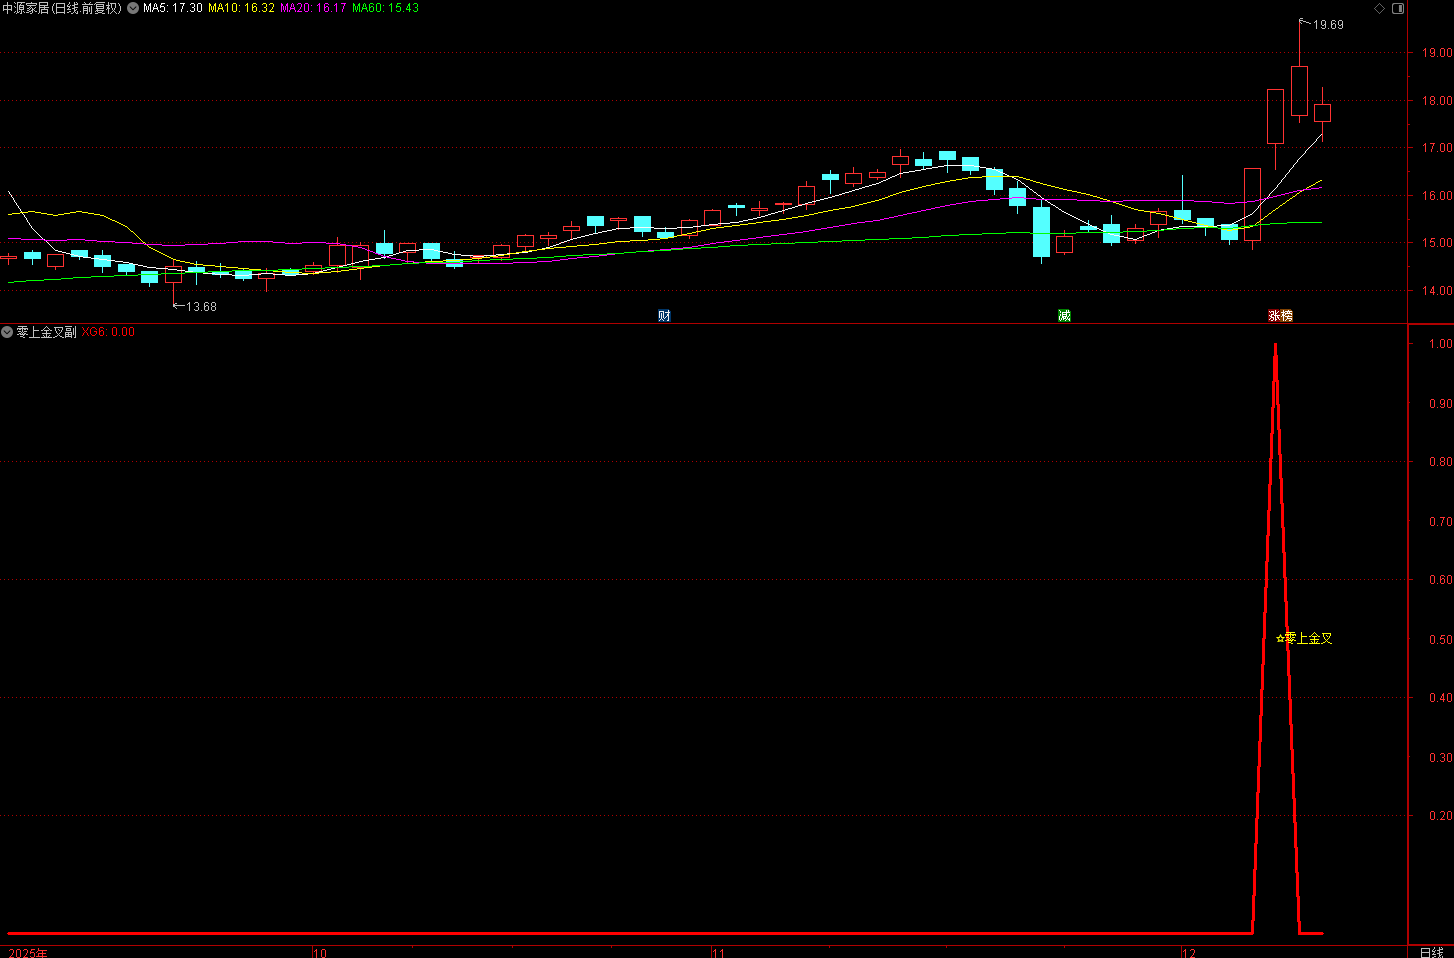Click the 1.00 indicator axis value
1454x958 pixels.
tap(1440, 344)
